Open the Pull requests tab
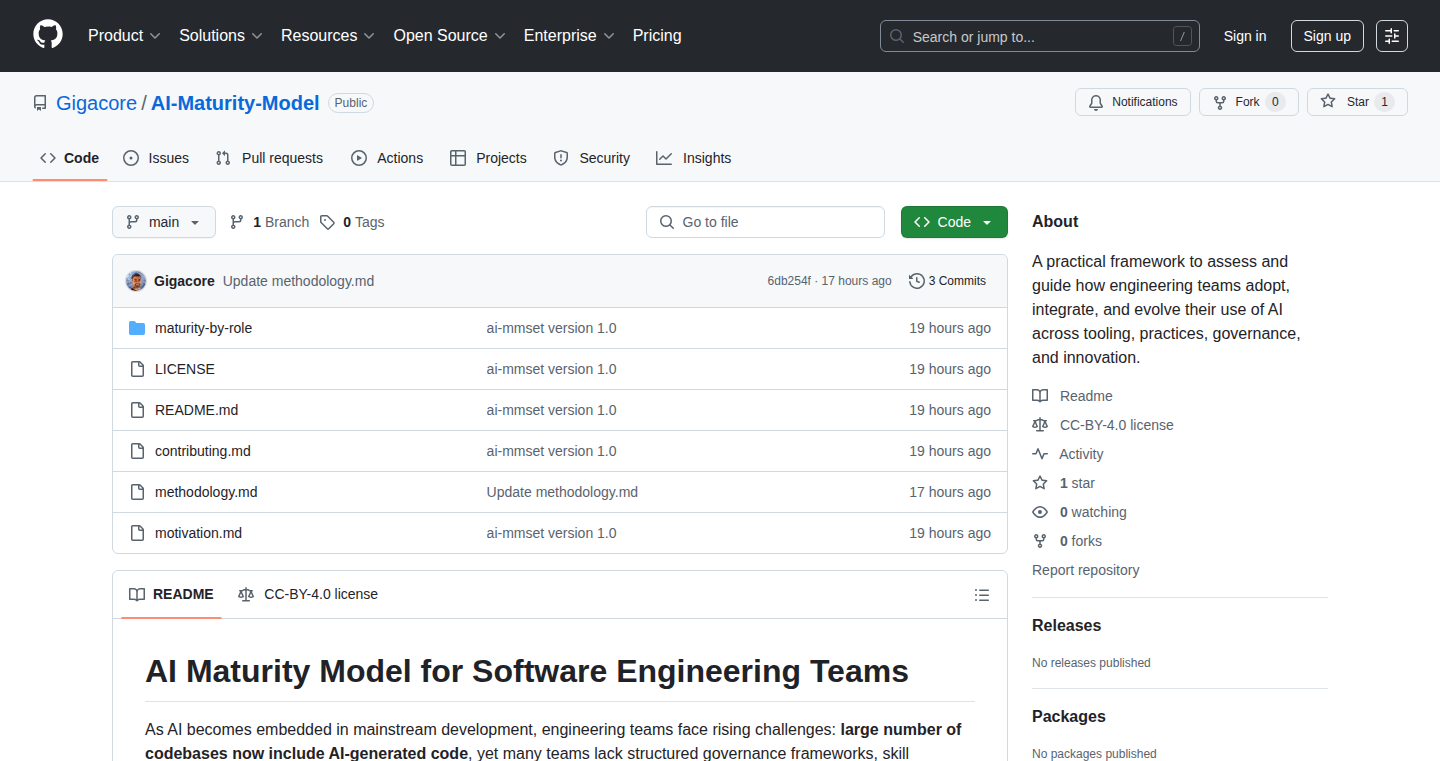The width and height of the screenshot is (1440, 761). (270, 158)
